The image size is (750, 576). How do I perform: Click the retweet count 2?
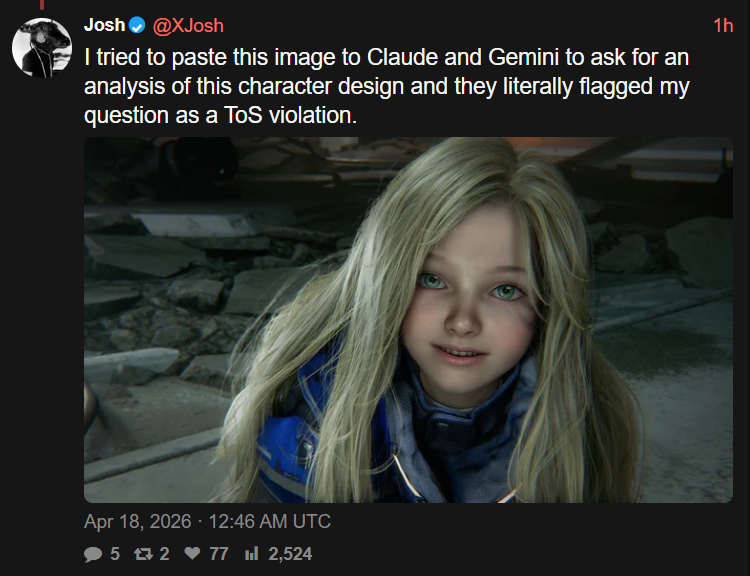tap(164, 553)
